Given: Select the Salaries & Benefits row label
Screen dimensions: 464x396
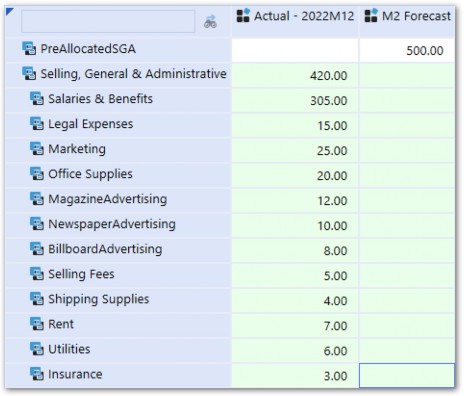Looking at the screenshot, I should click(100, 99).
